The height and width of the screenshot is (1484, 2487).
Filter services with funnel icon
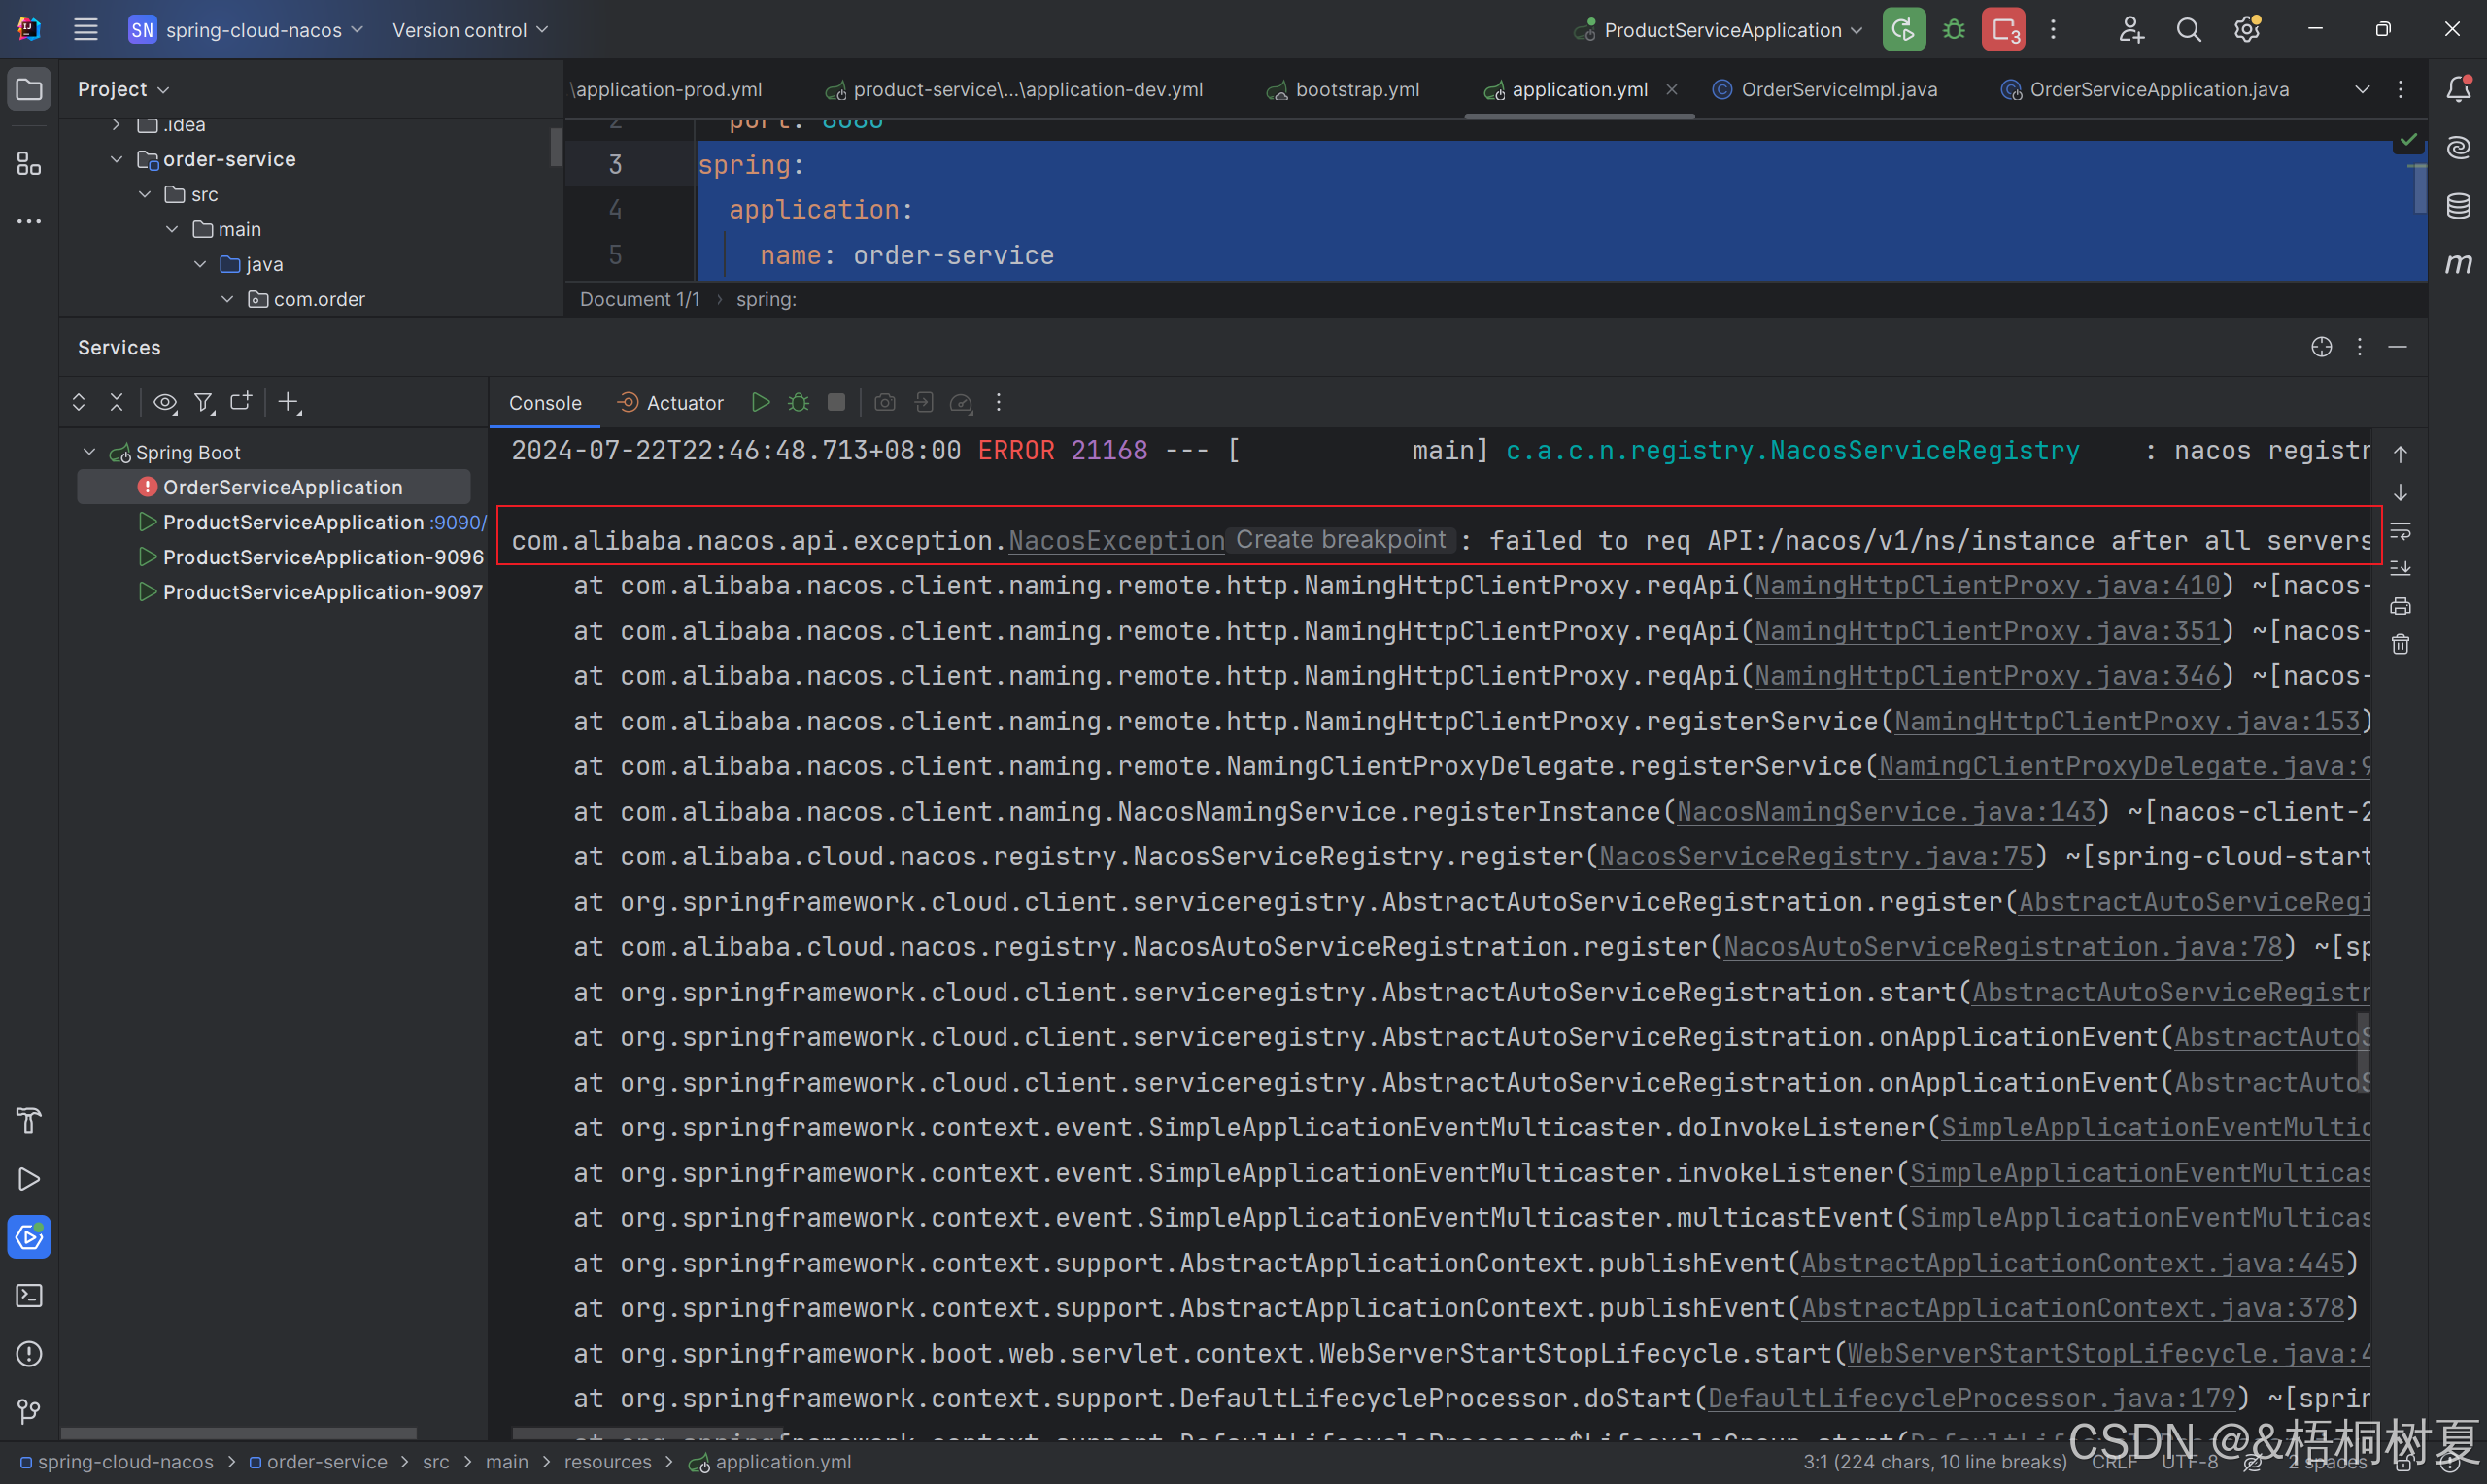click(204, 402)
